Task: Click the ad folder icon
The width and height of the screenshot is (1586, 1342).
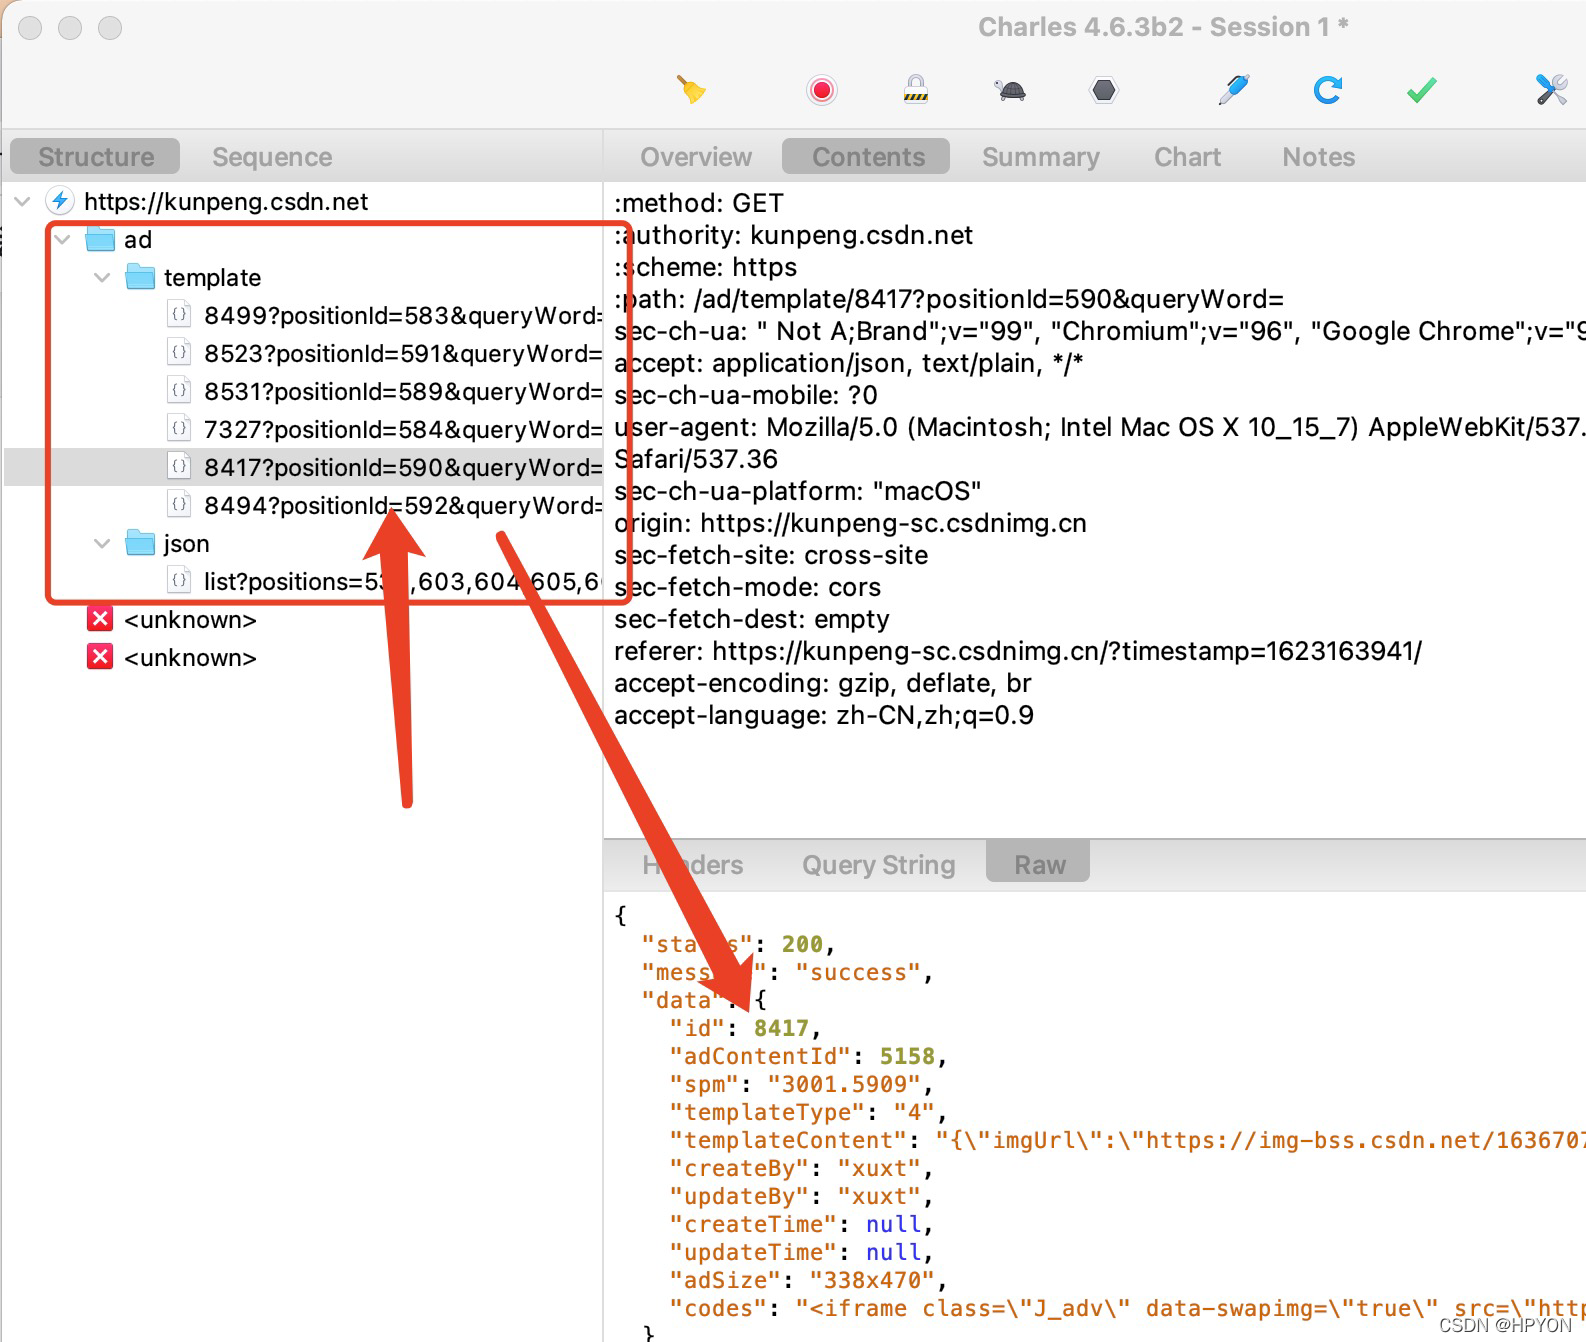Action: [100, 240]
